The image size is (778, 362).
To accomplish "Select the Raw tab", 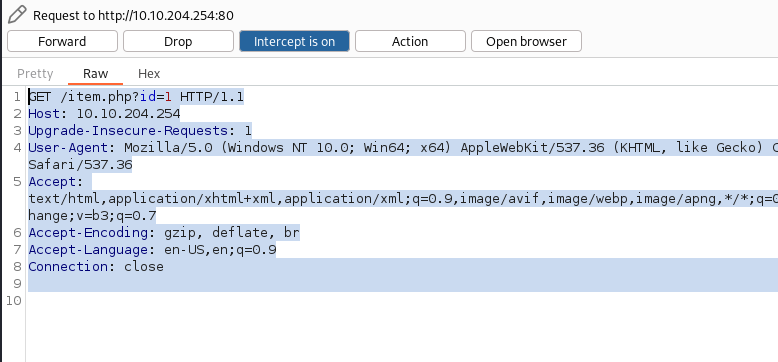I will pos(95,73).
